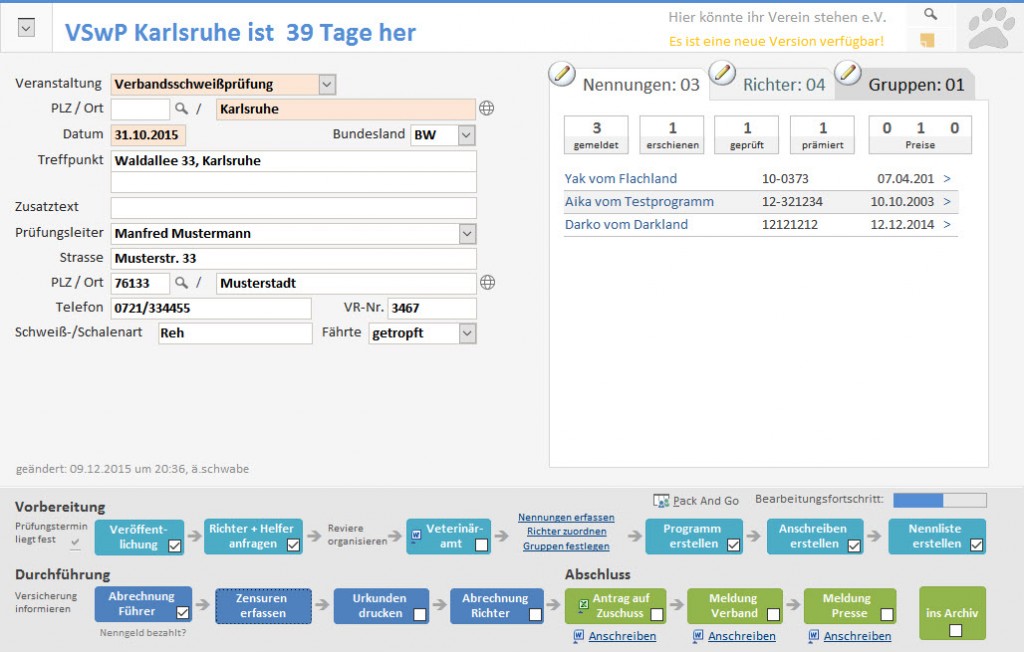The width and height of the screenshot is (1024, 652).
Task: Click the edit pencil next to Richter
Action: point(722,74)
